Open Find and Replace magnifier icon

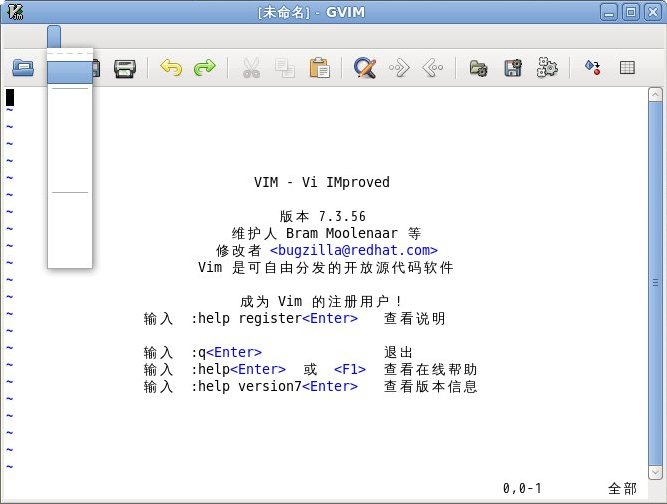tap(365, 68)
